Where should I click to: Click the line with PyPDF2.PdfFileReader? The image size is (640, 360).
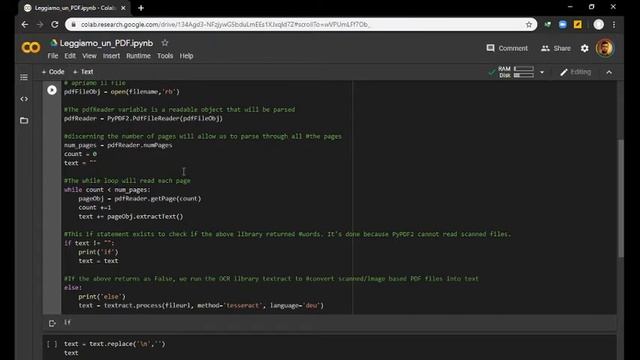coord(143,118)
